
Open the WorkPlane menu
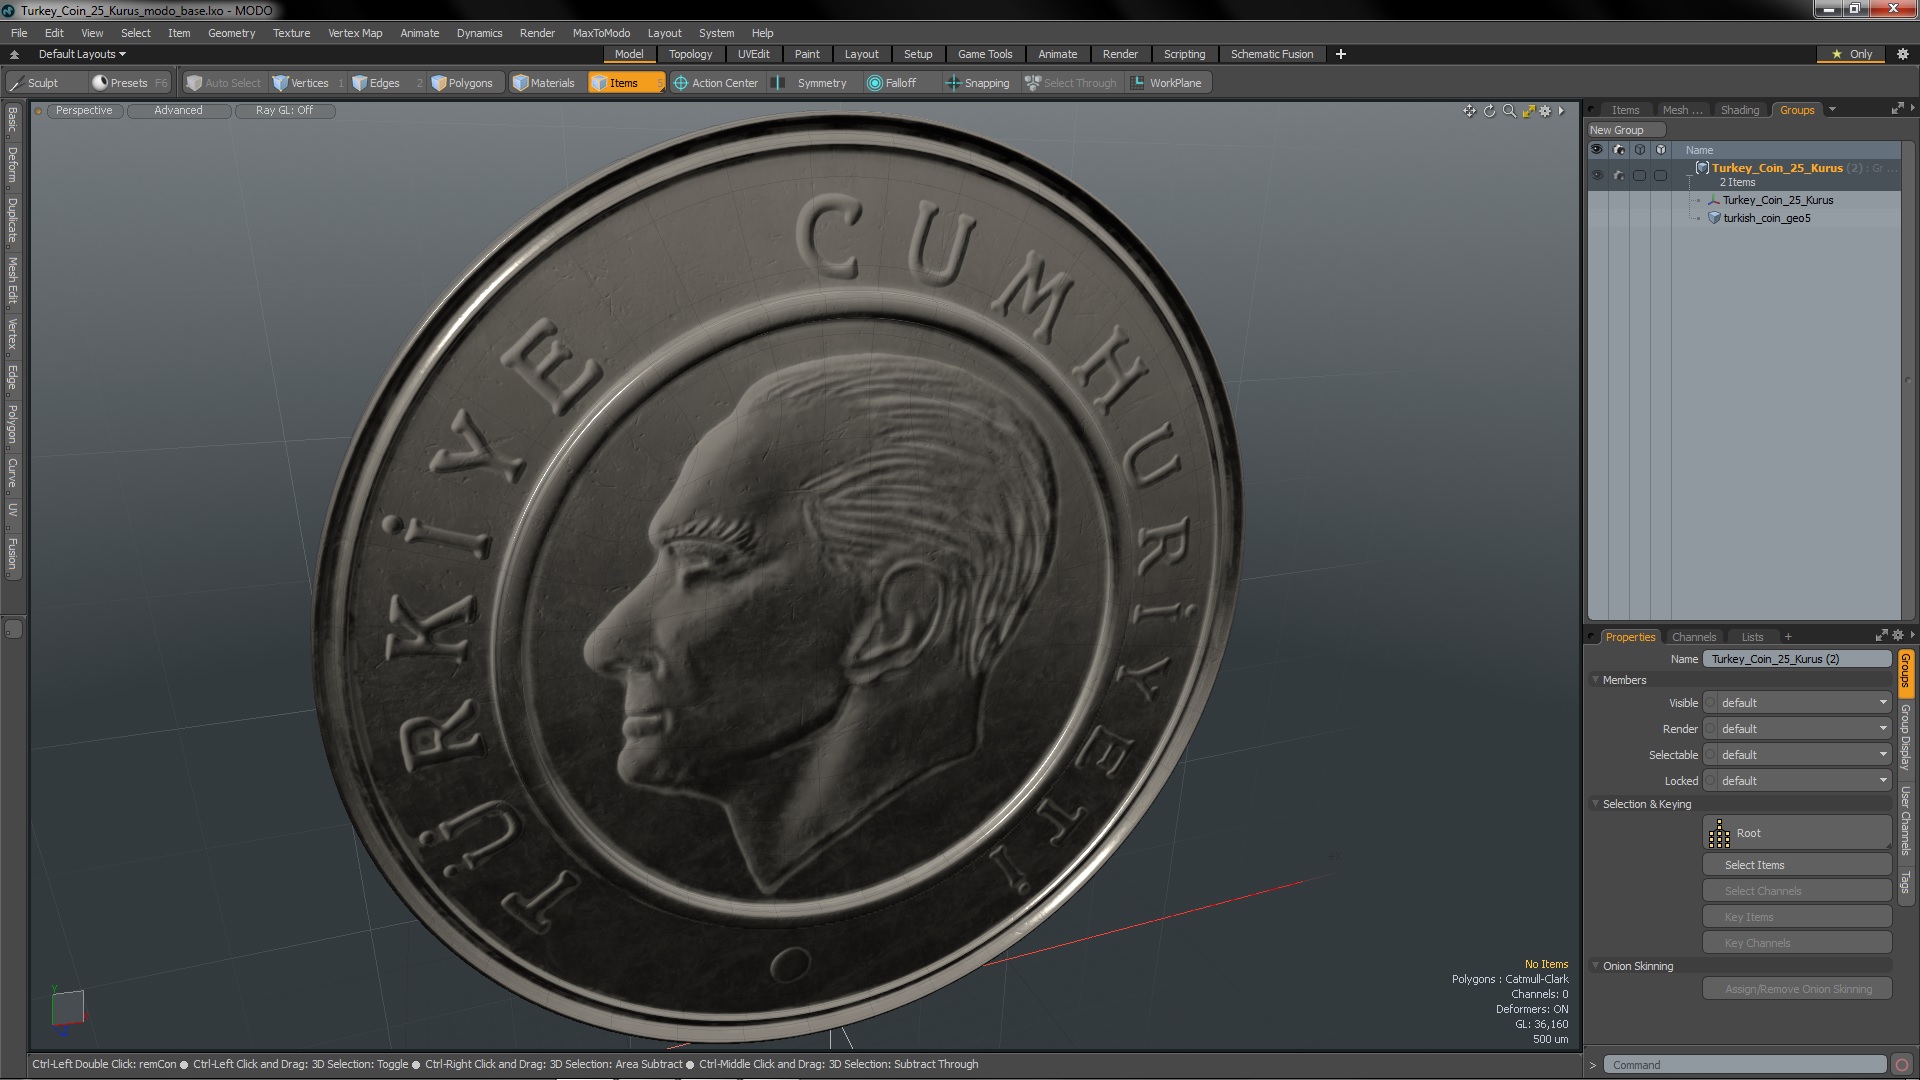click(1168, 83)
